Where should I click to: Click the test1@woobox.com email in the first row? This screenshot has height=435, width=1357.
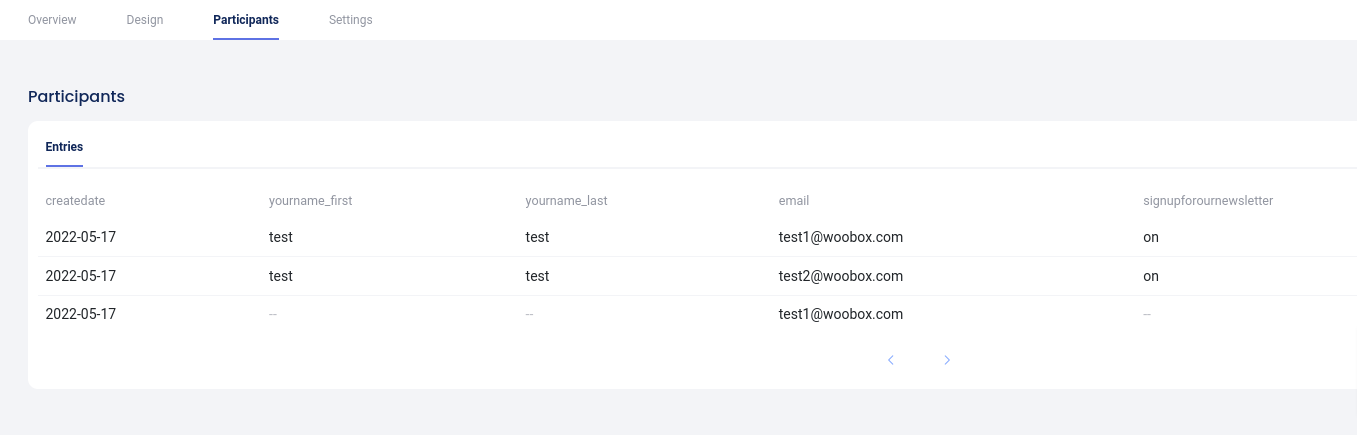click(x=840, y=238)
